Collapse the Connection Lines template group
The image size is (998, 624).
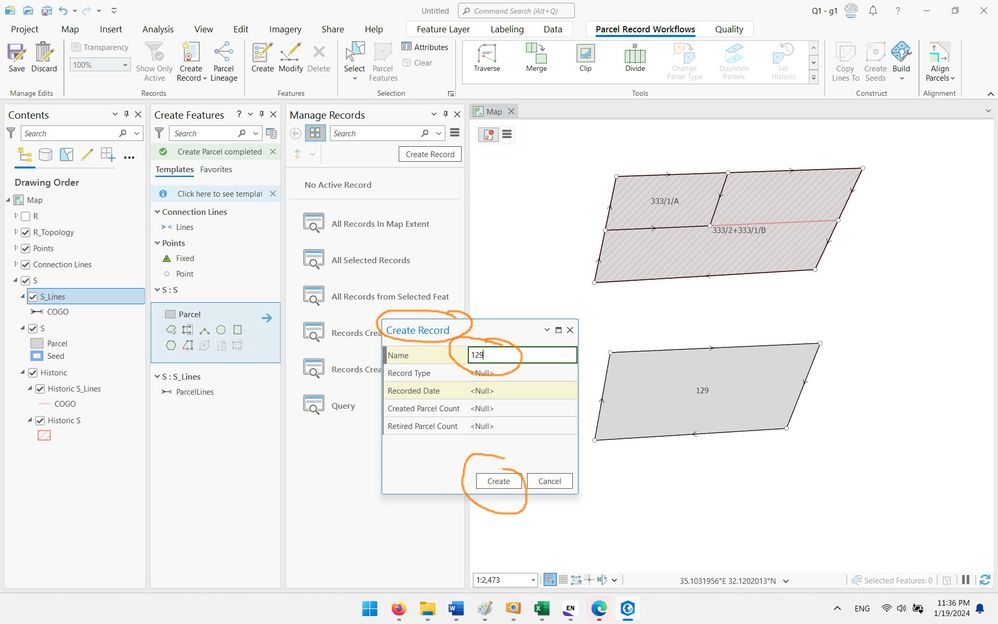157,211
